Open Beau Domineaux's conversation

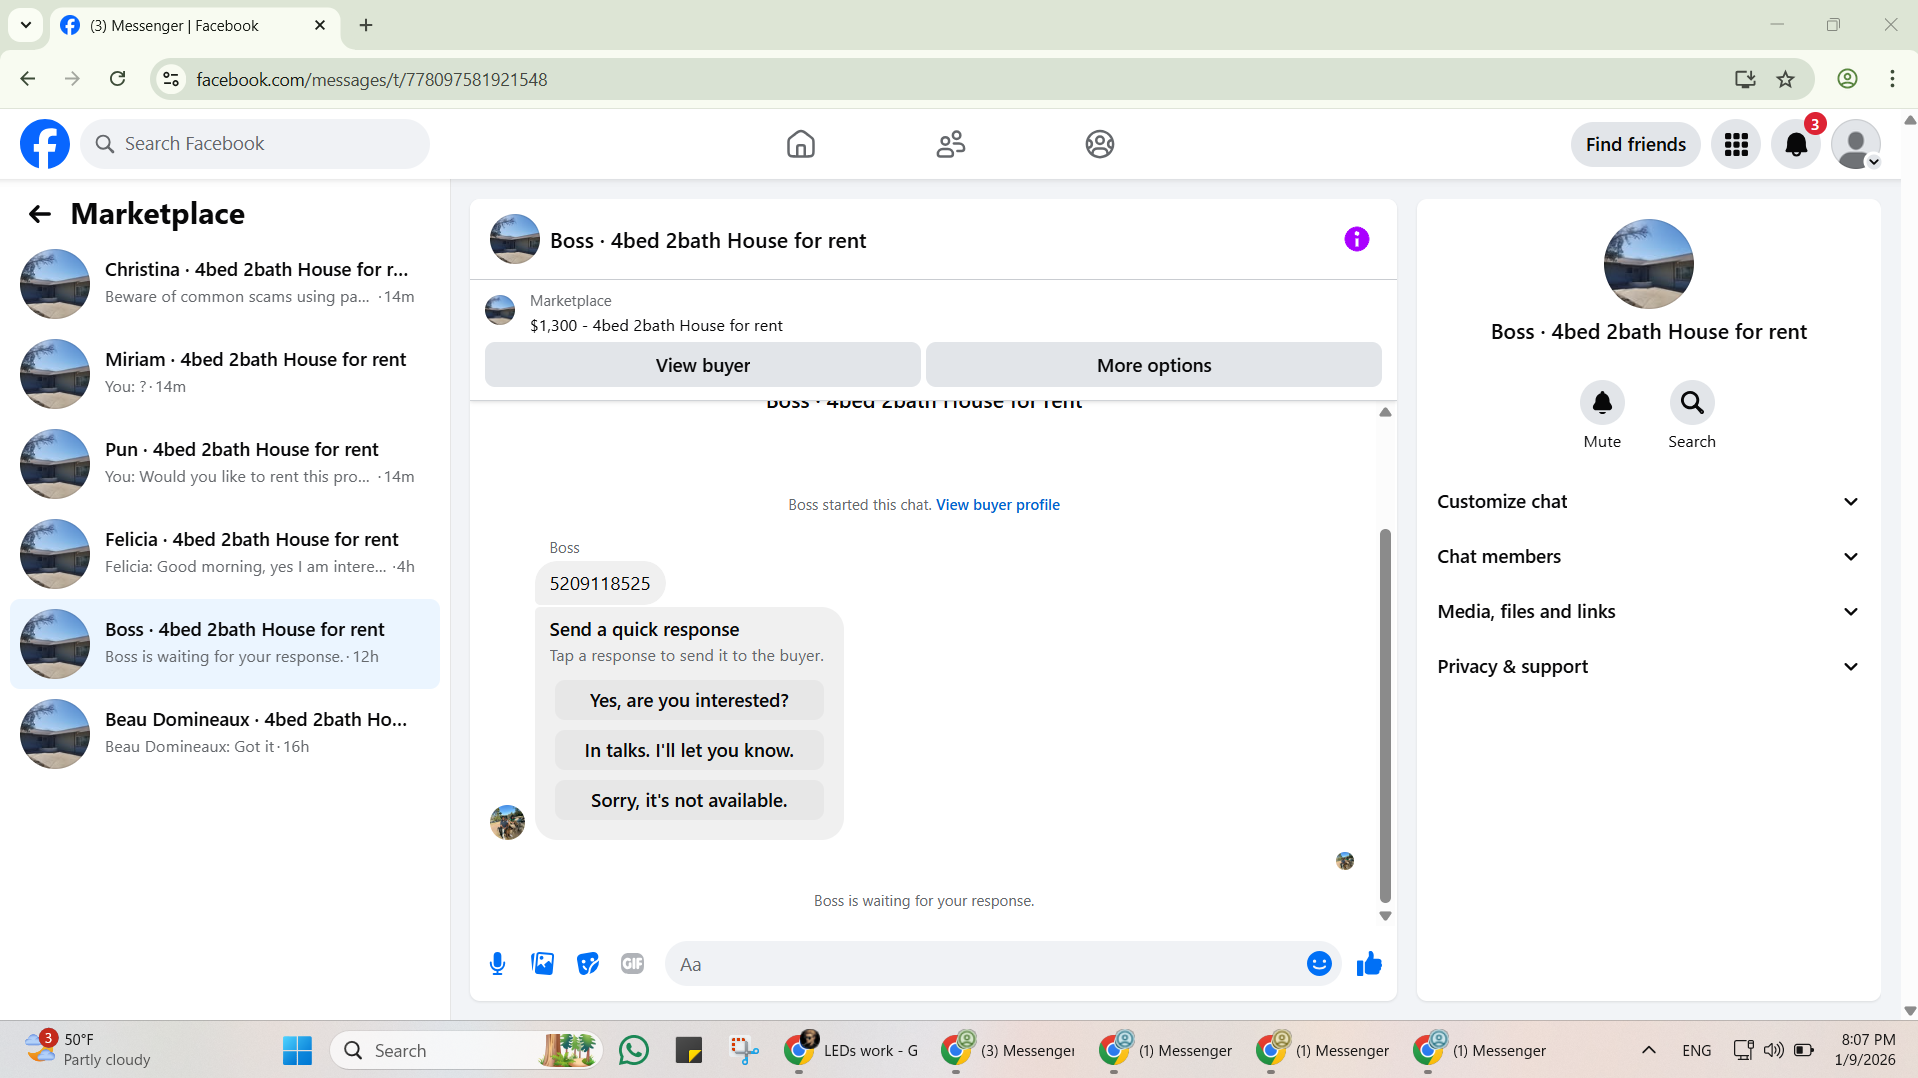(225, 733)
